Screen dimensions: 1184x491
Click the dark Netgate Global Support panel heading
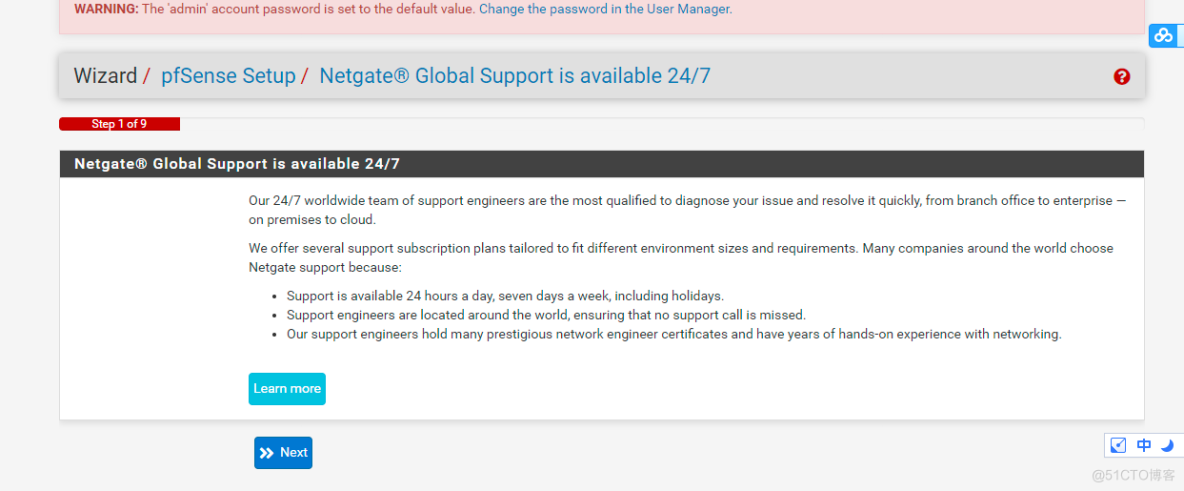click(x=602, y=164)
